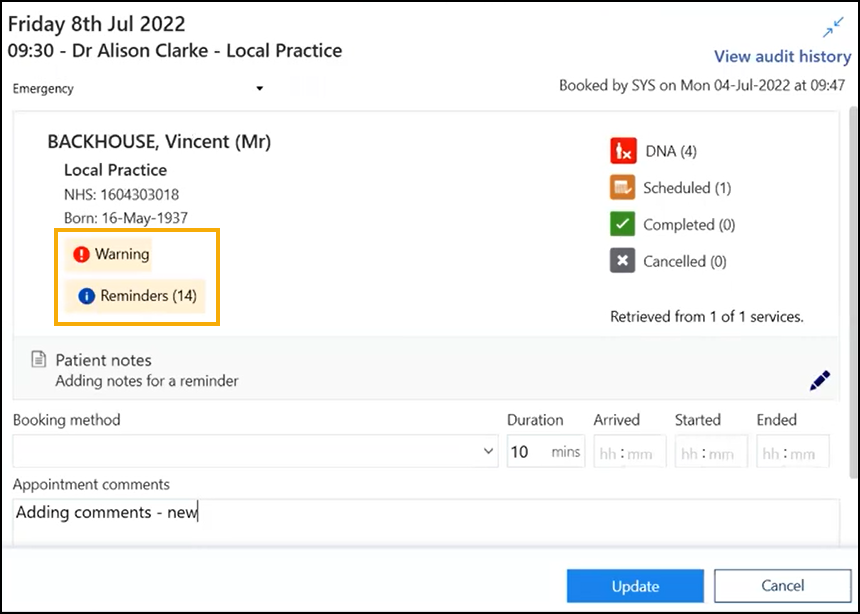Click the Appointment comments text box
Image resolution: width=860 pixels, height=614 pixels.
[425, 522]
